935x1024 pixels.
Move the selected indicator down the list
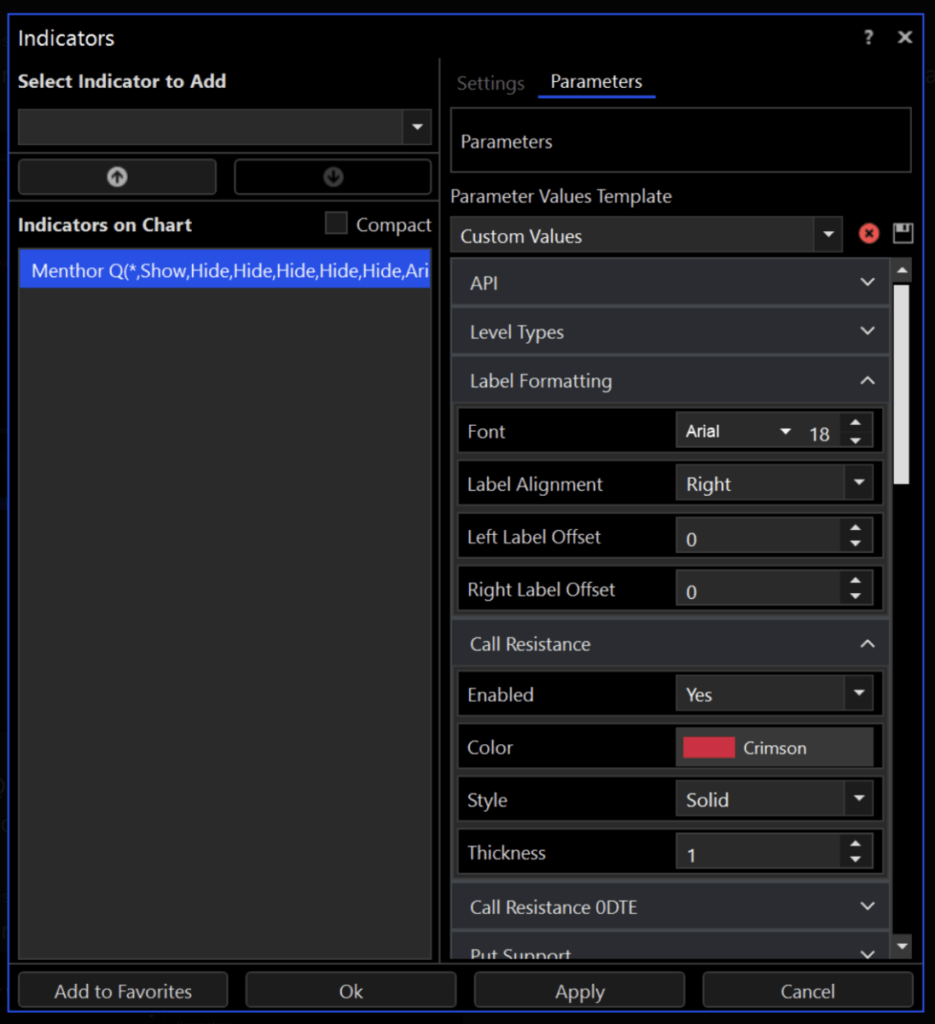tap(332, 177)
